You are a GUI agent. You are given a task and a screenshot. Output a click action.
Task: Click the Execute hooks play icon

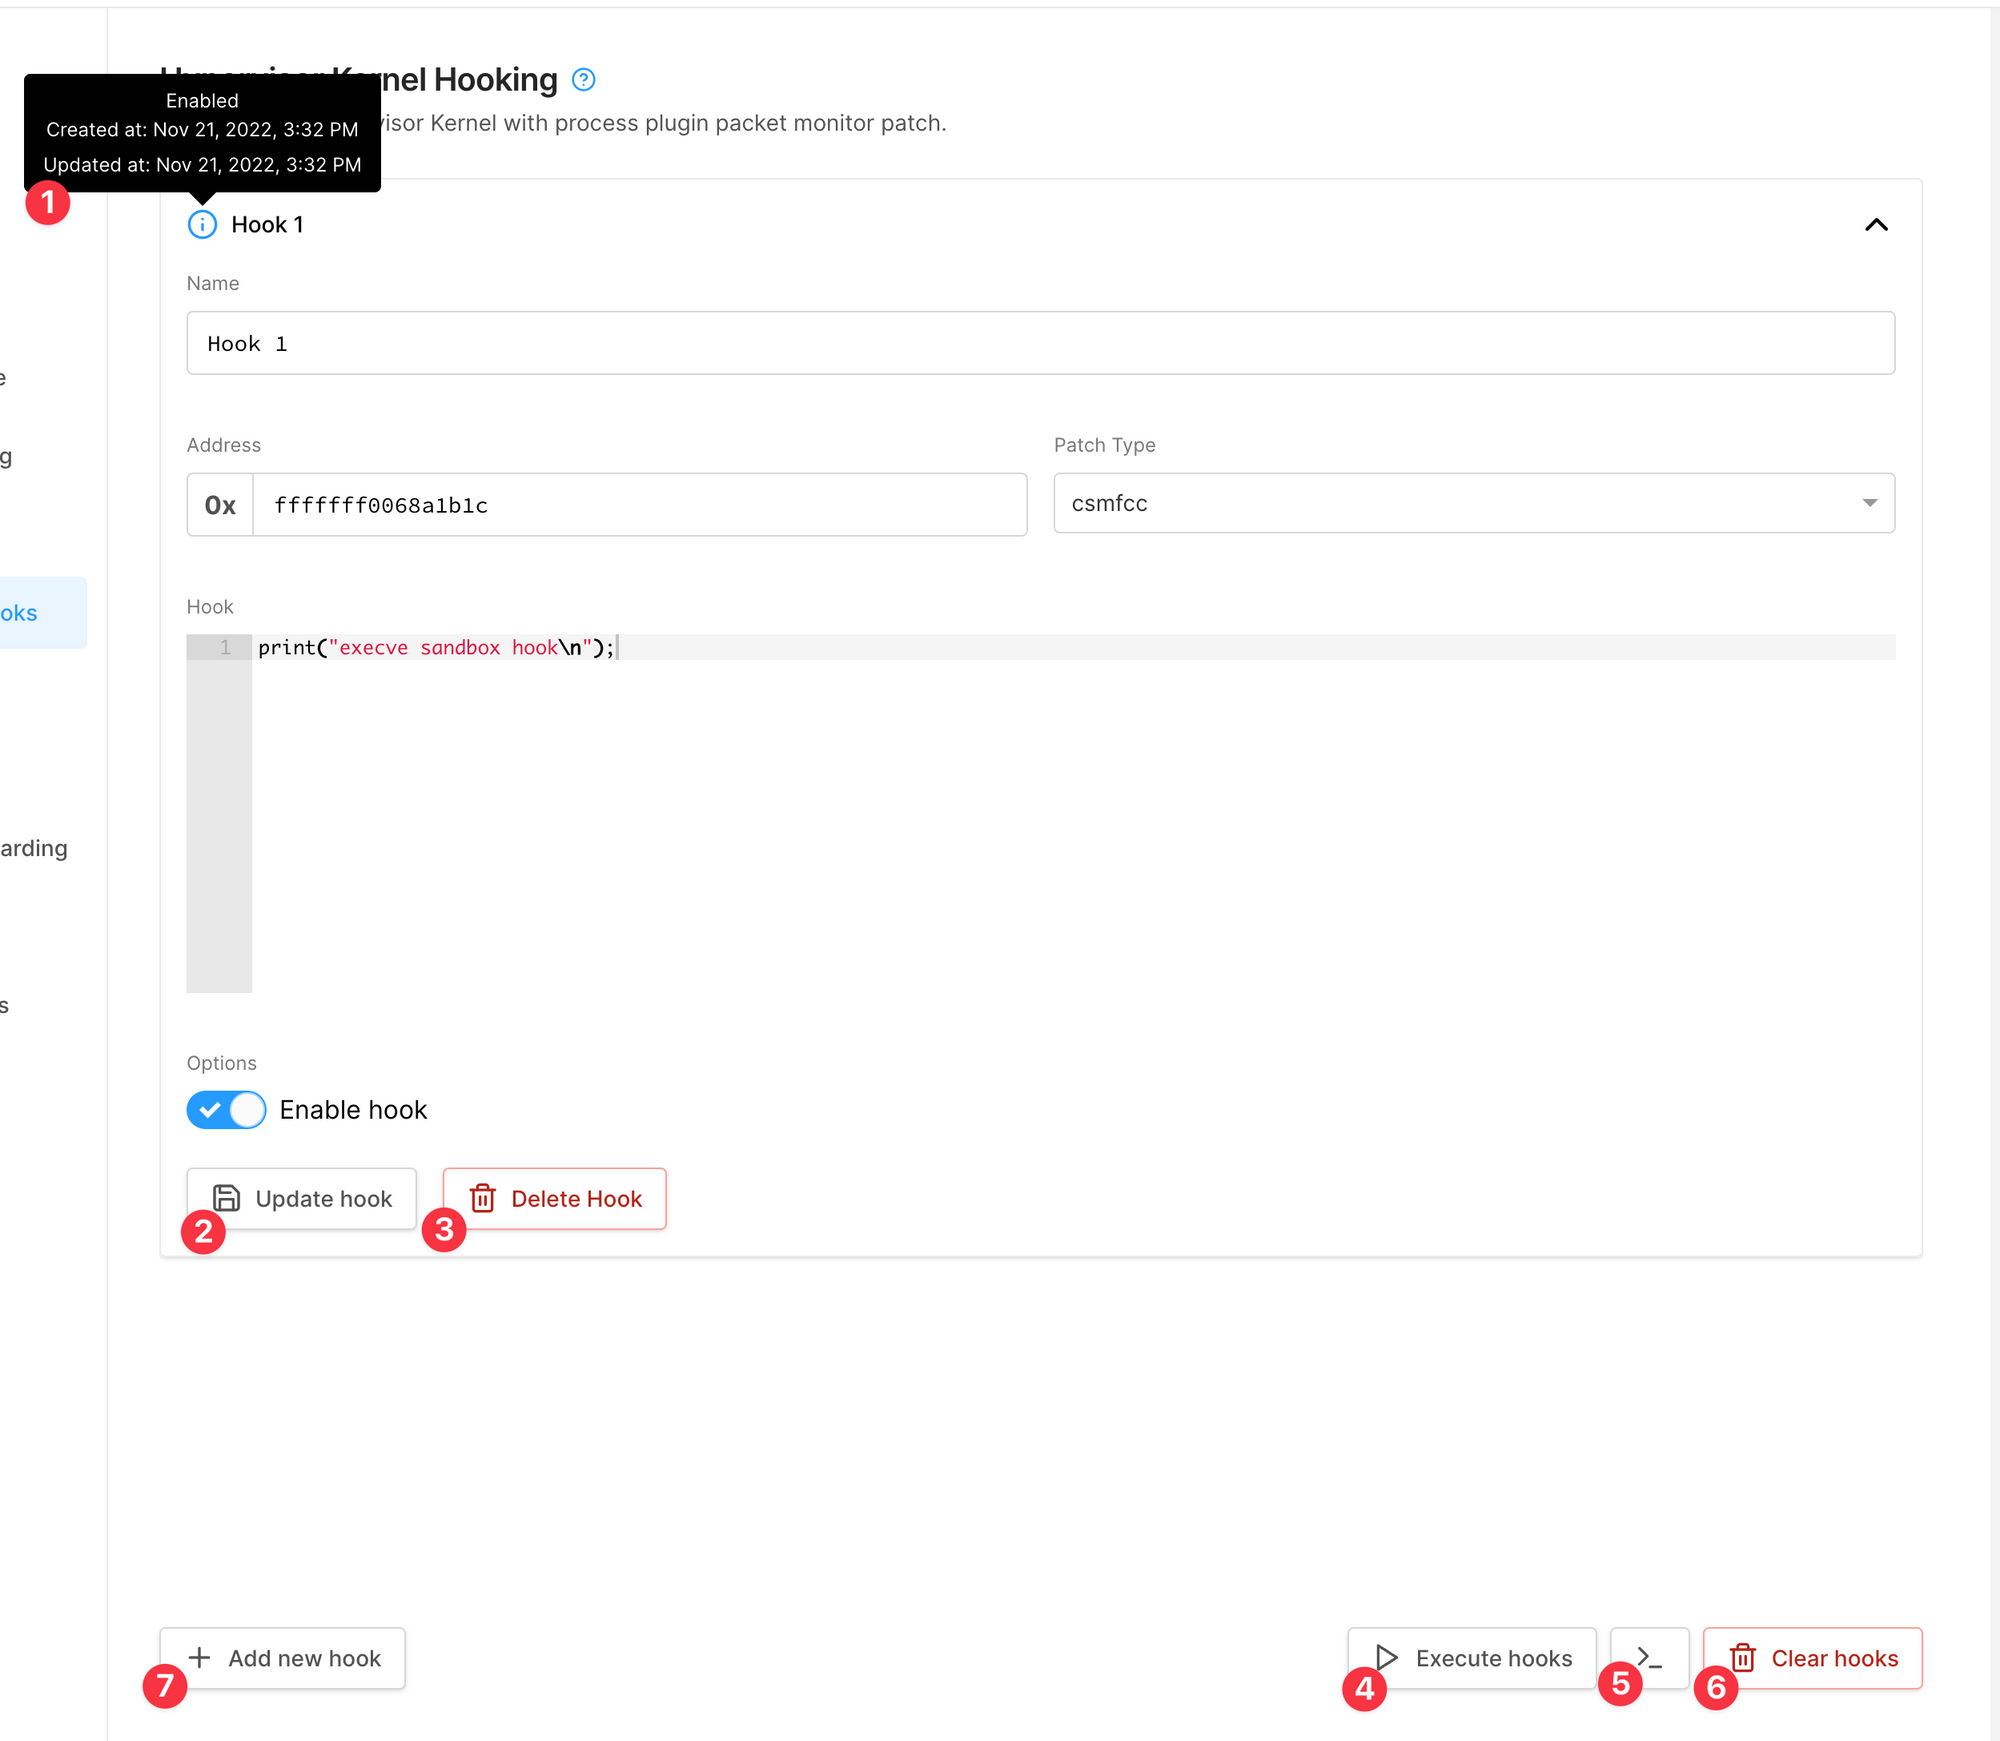pyautogui.click(x=1384, y=1658)
